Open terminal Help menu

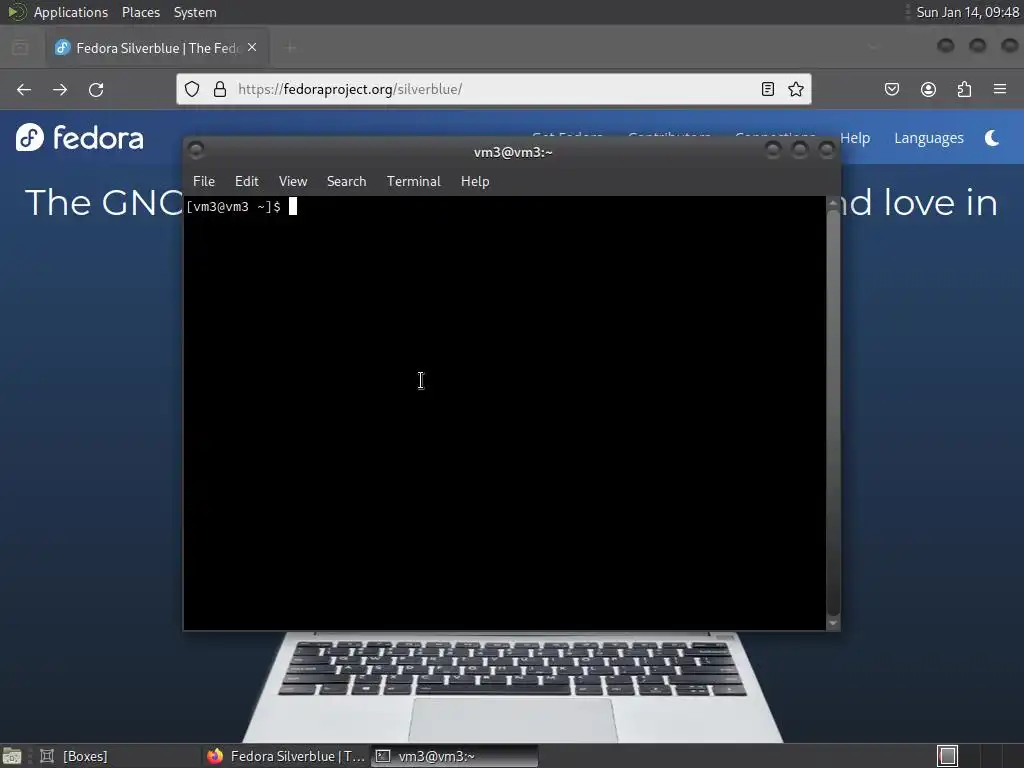pos(475,181)
